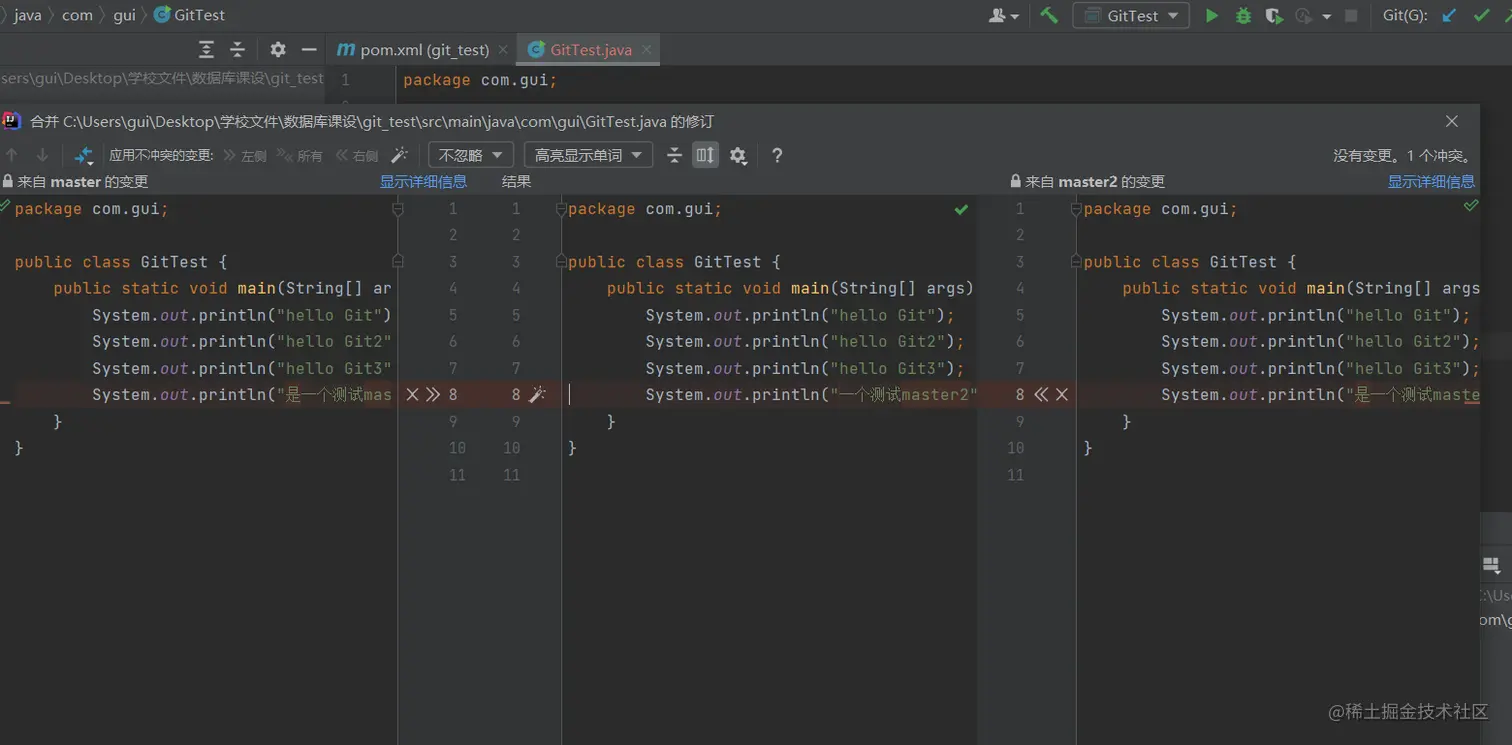Open the 高亮显示单词 highlight dropdown
Image resolution: width=1512 pixels, height=745 pixels.
[x=588, y=155]
